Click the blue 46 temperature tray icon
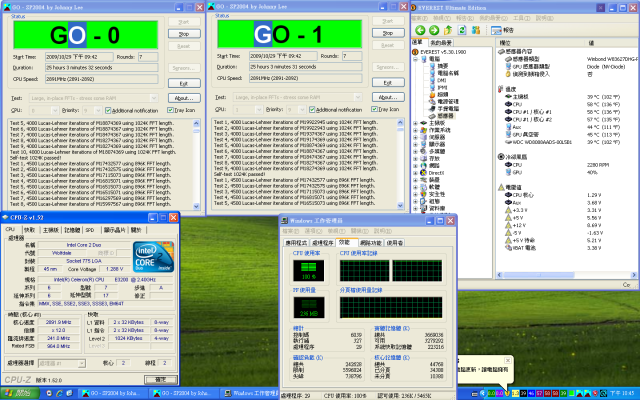640x400 pixels. pos(531,393)
